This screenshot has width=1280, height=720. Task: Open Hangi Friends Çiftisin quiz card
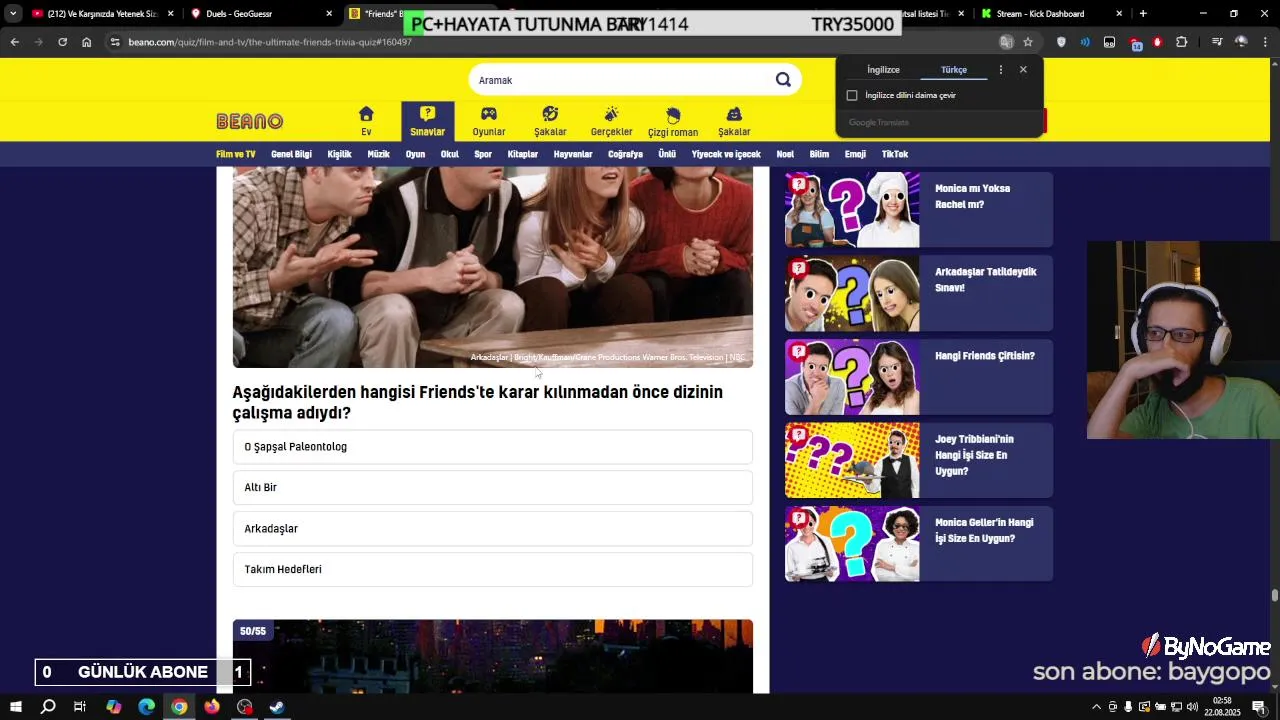point(919,377)
